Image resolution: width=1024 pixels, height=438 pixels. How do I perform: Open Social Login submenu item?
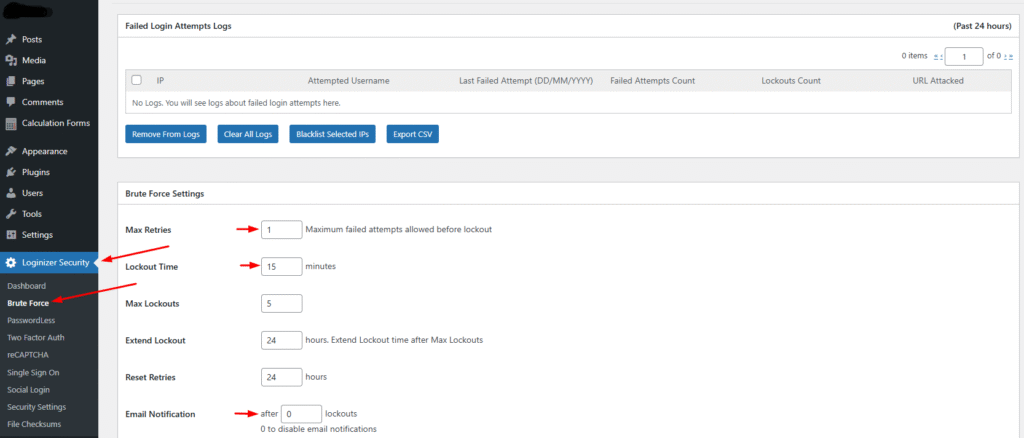pos(29,389)
